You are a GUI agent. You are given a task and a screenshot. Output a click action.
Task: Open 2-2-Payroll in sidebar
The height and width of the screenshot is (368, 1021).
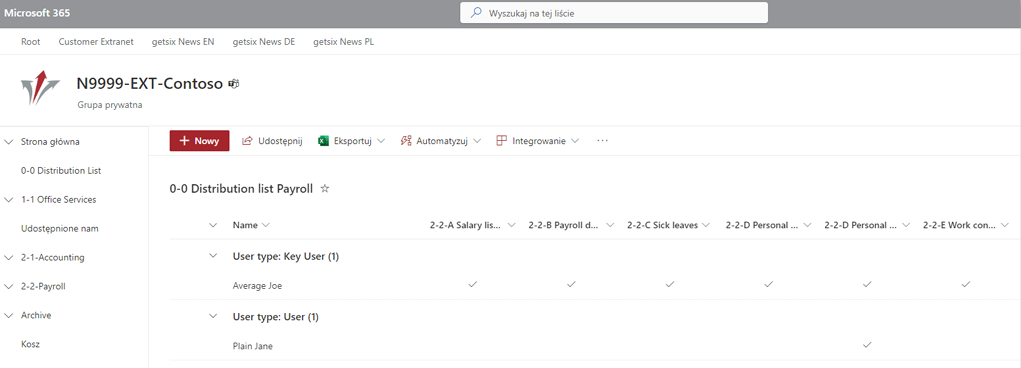(44, 287)
